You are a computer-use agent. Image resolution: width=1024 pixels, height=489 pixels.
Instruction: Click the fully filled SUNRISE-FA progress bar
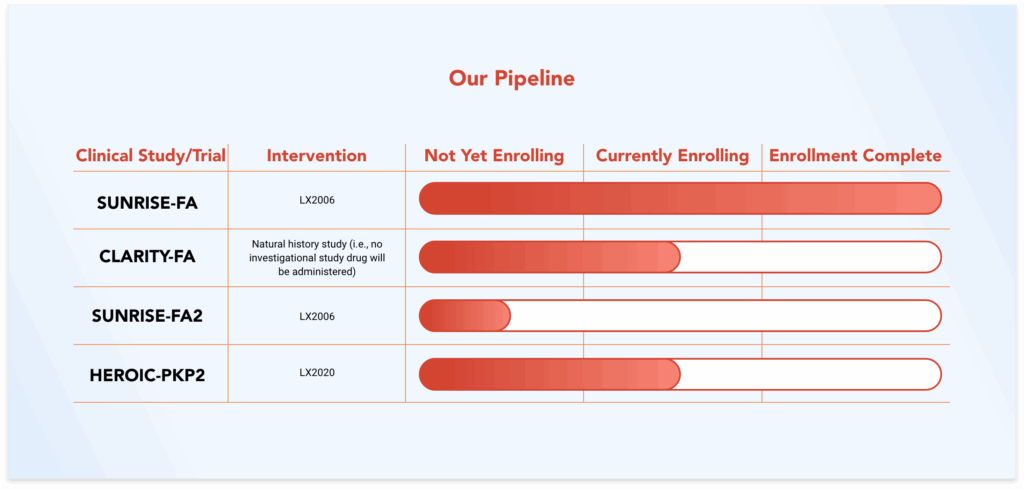[680, 198]
